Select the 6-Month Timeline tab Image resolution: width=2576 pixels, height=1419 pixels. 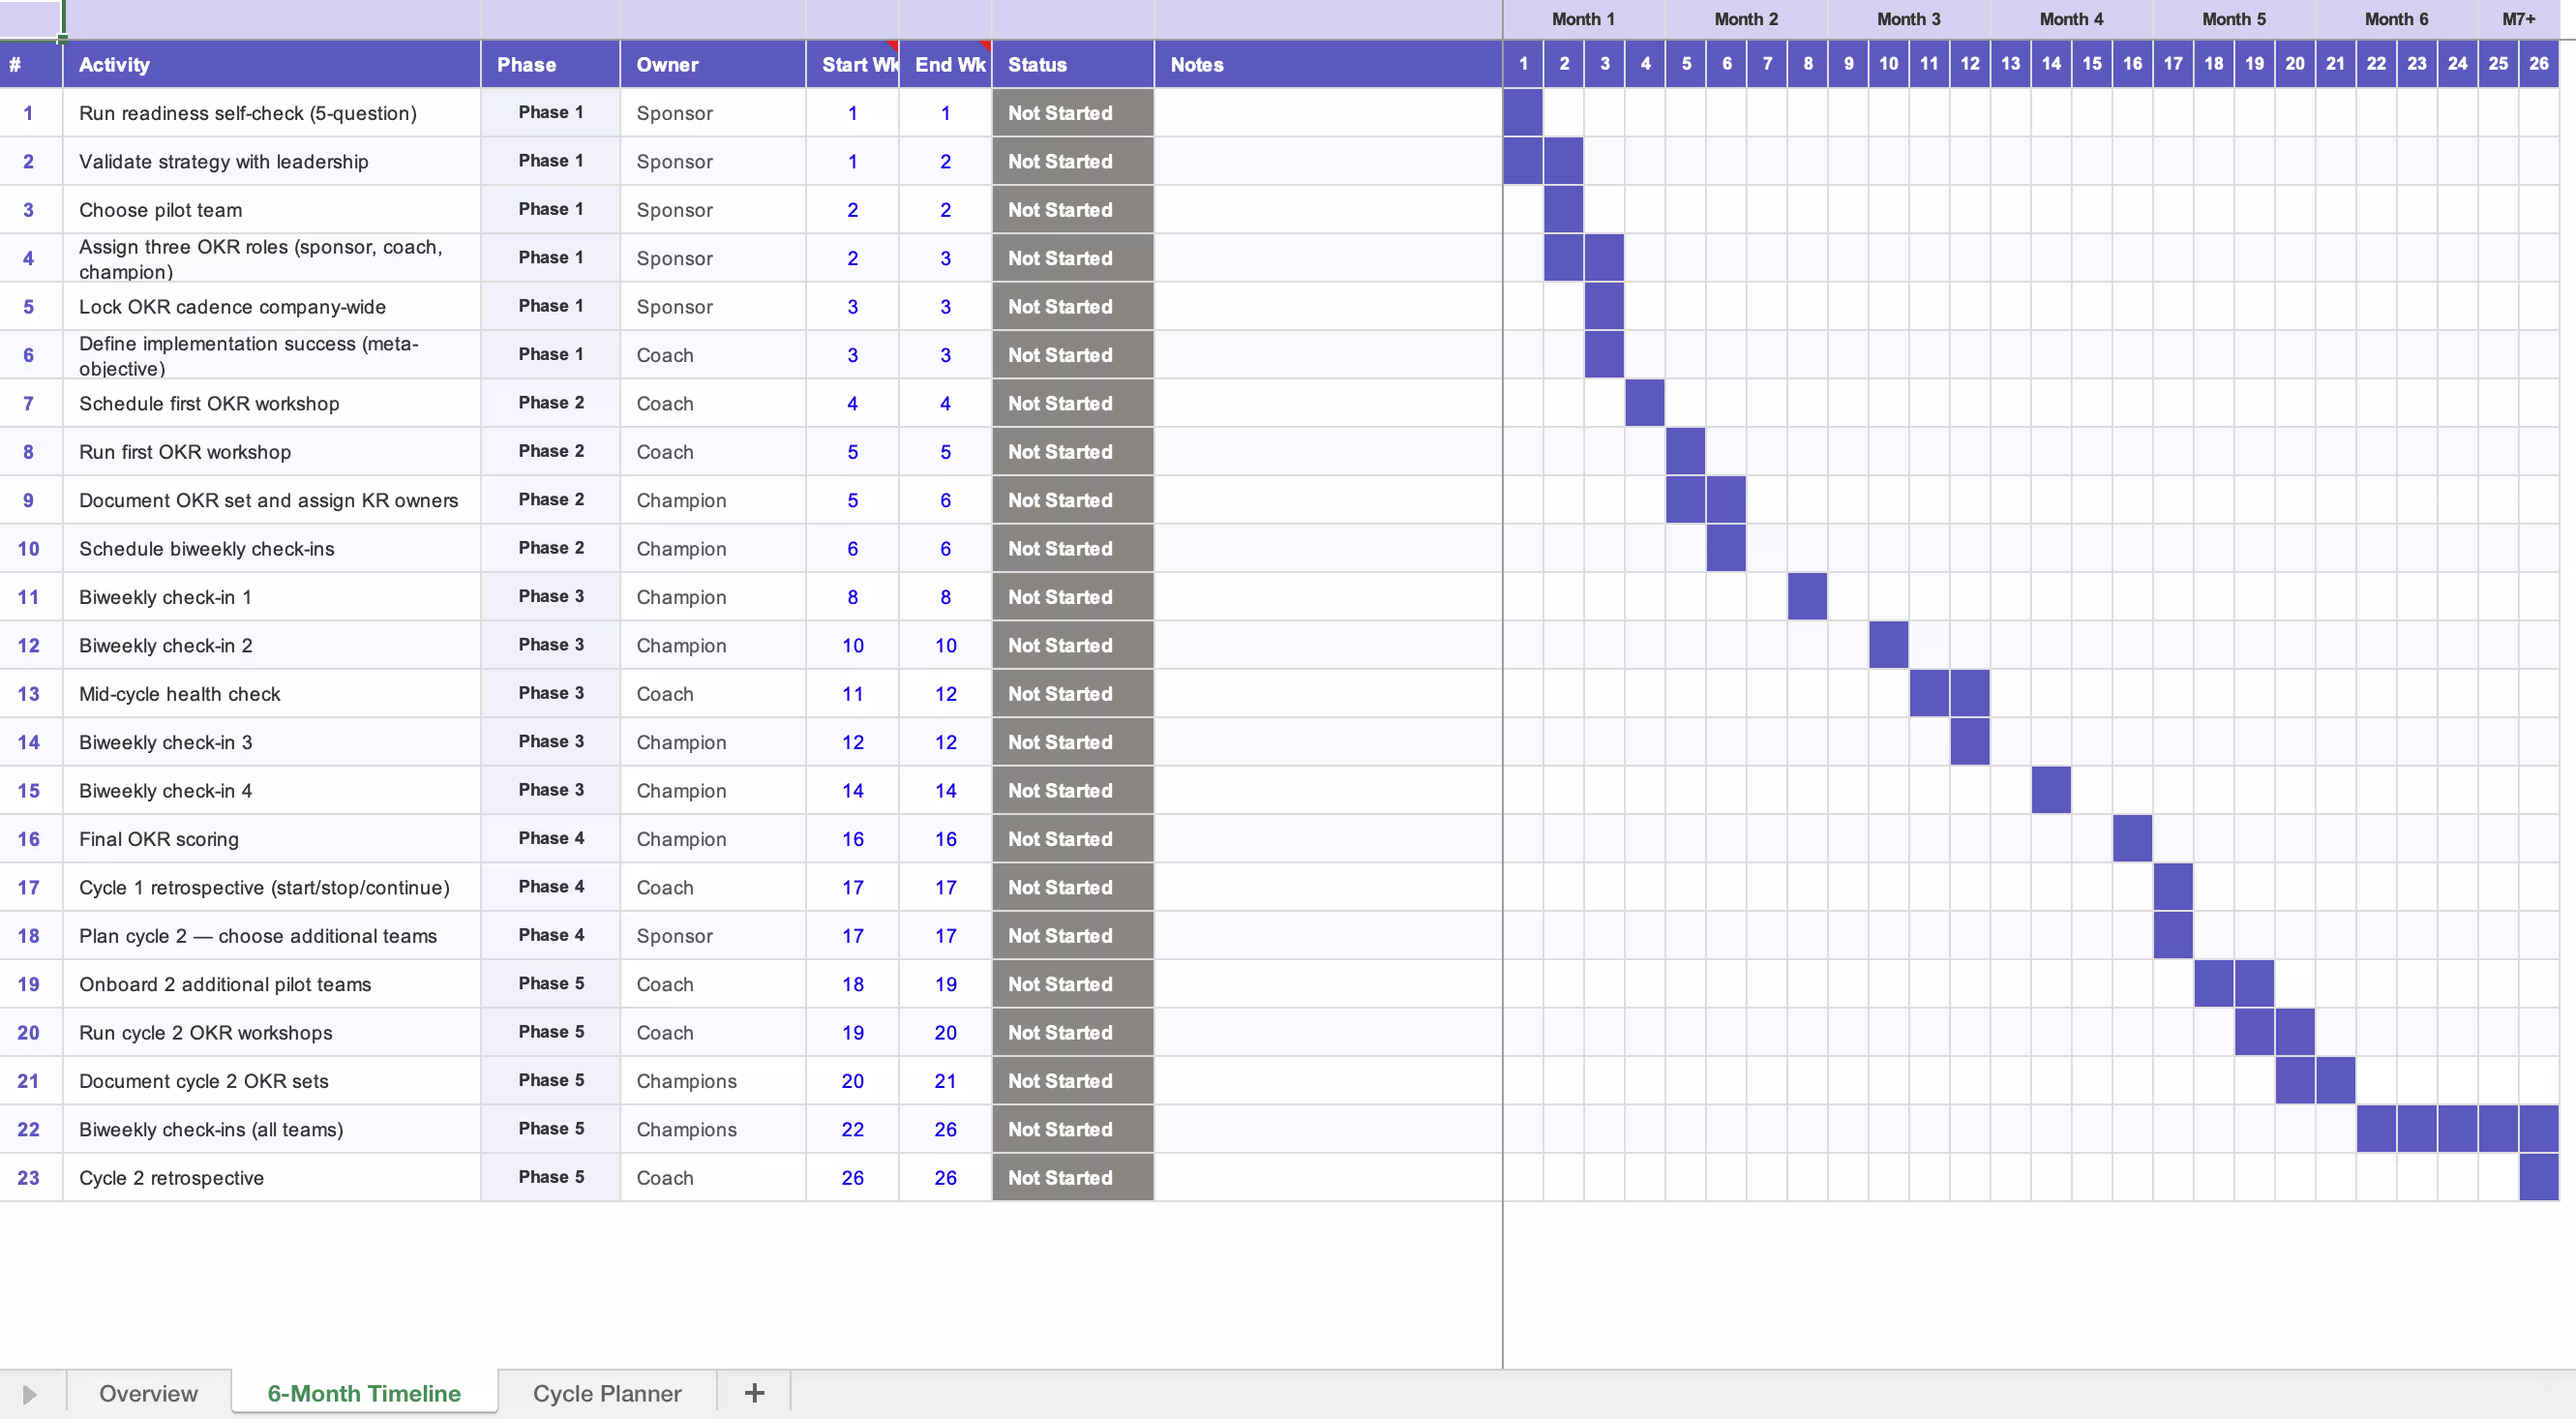[364, 1393]
